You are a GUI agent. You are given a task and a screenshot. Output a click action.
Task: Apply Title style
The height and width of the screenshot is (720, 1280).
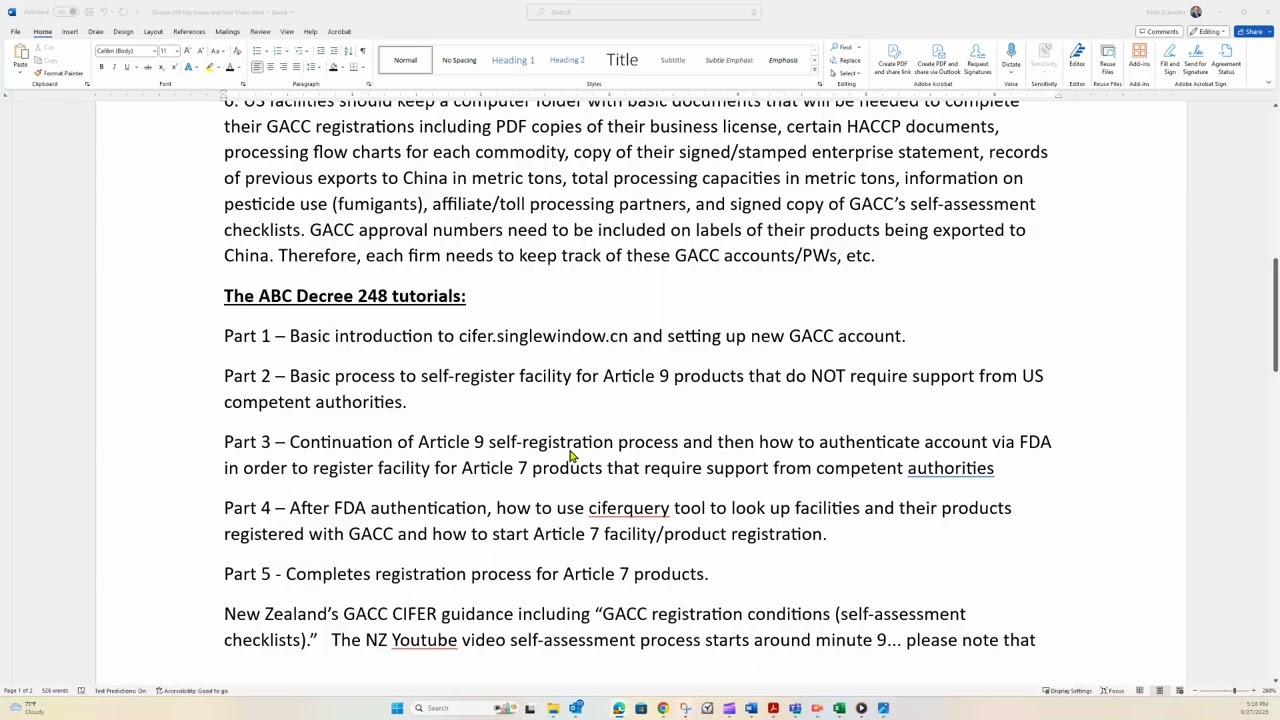(622, 60)
